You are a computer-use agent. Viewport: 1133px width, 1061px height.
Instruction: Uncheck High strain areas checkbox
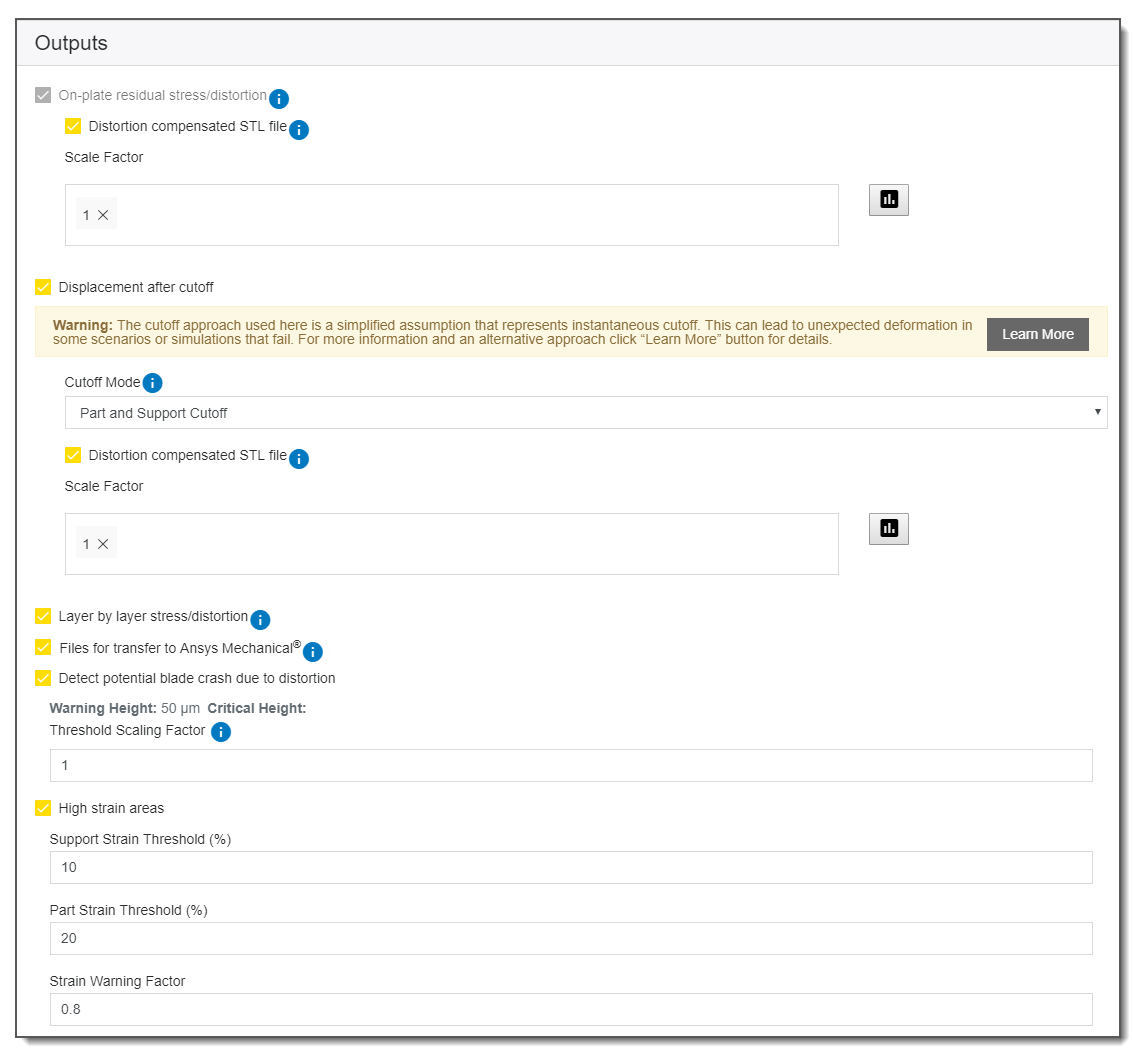(43, 808)
